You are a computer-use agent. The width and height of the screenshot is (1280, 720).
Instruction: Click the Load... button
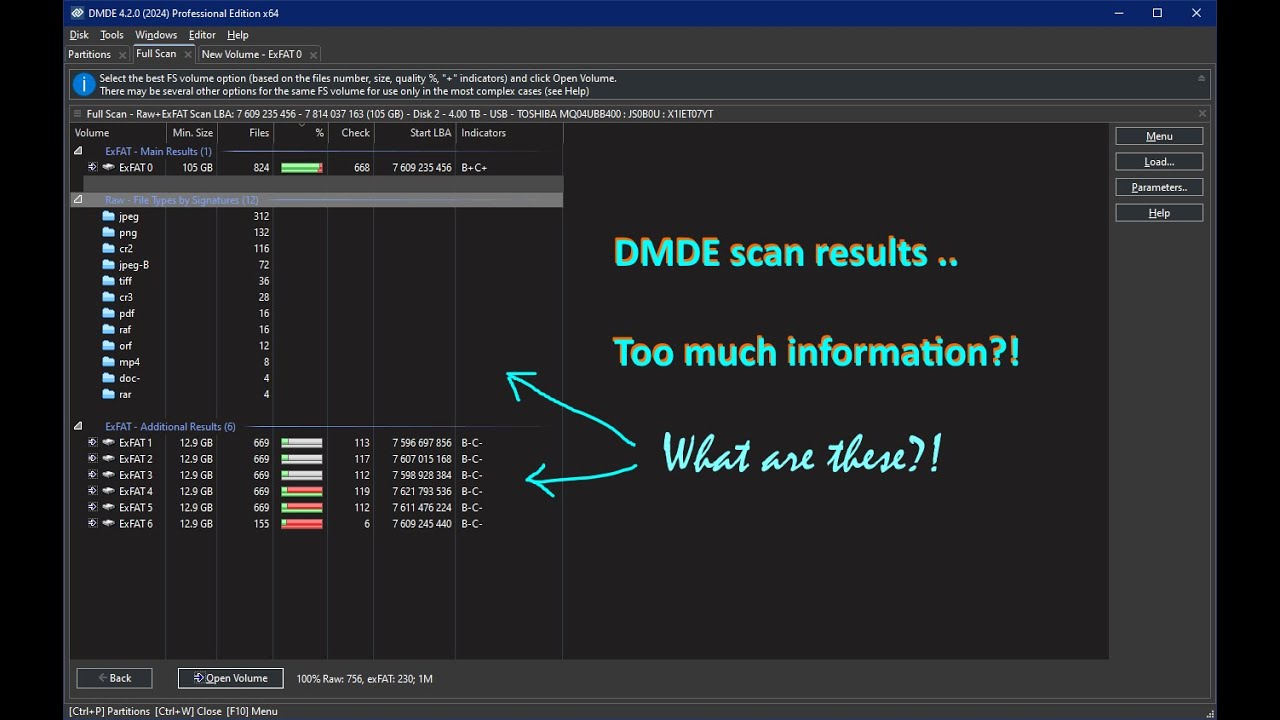tap(1159, 161)
